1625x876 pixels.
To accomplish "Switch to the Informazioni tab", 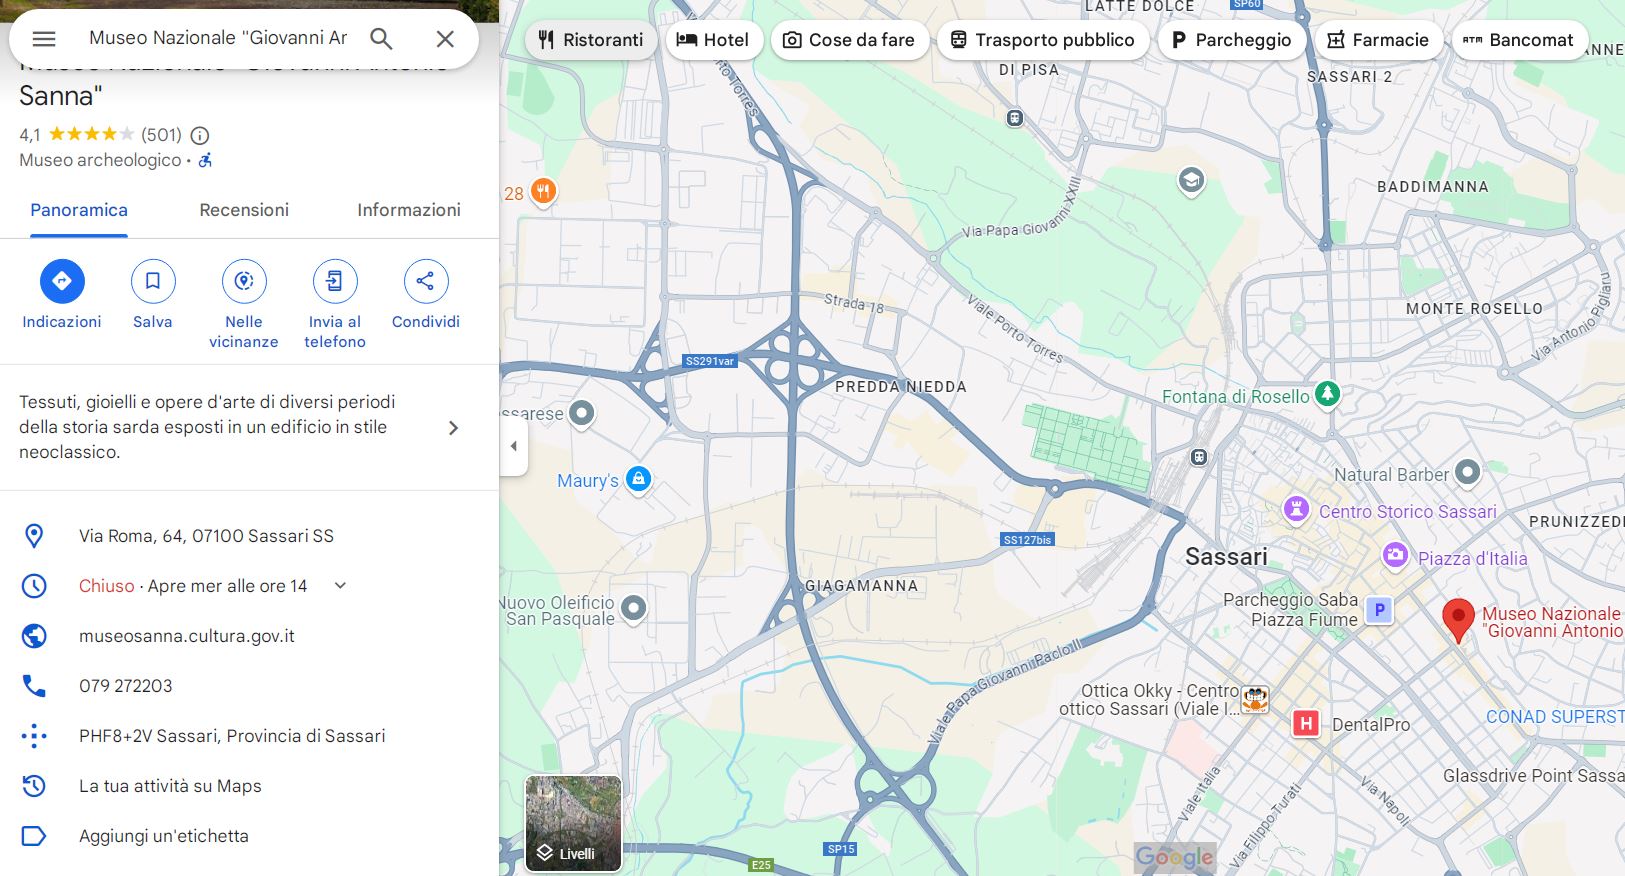I will click(x=409, y=210).
